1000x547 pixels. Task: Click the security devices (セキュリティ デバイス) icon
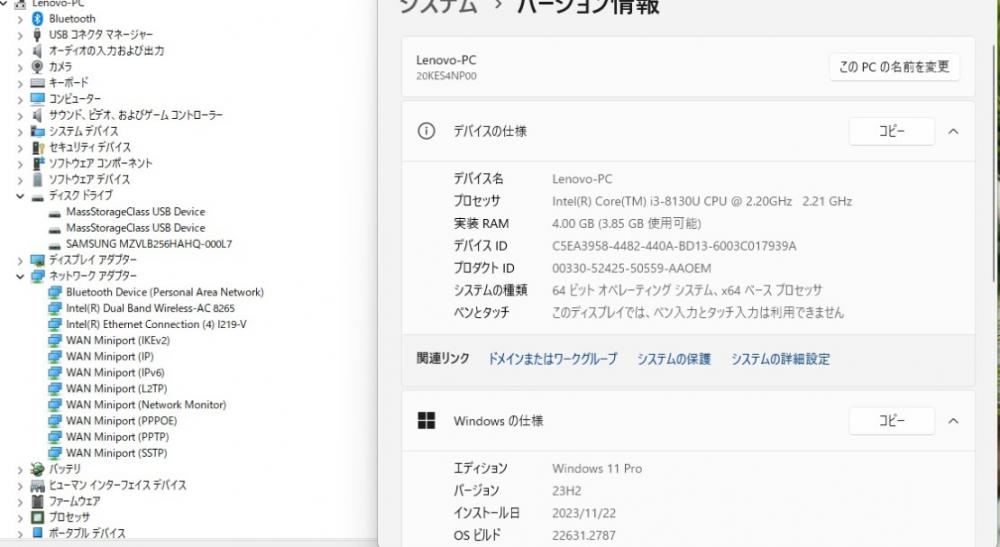pyautogui.click(x=38, y=147)
